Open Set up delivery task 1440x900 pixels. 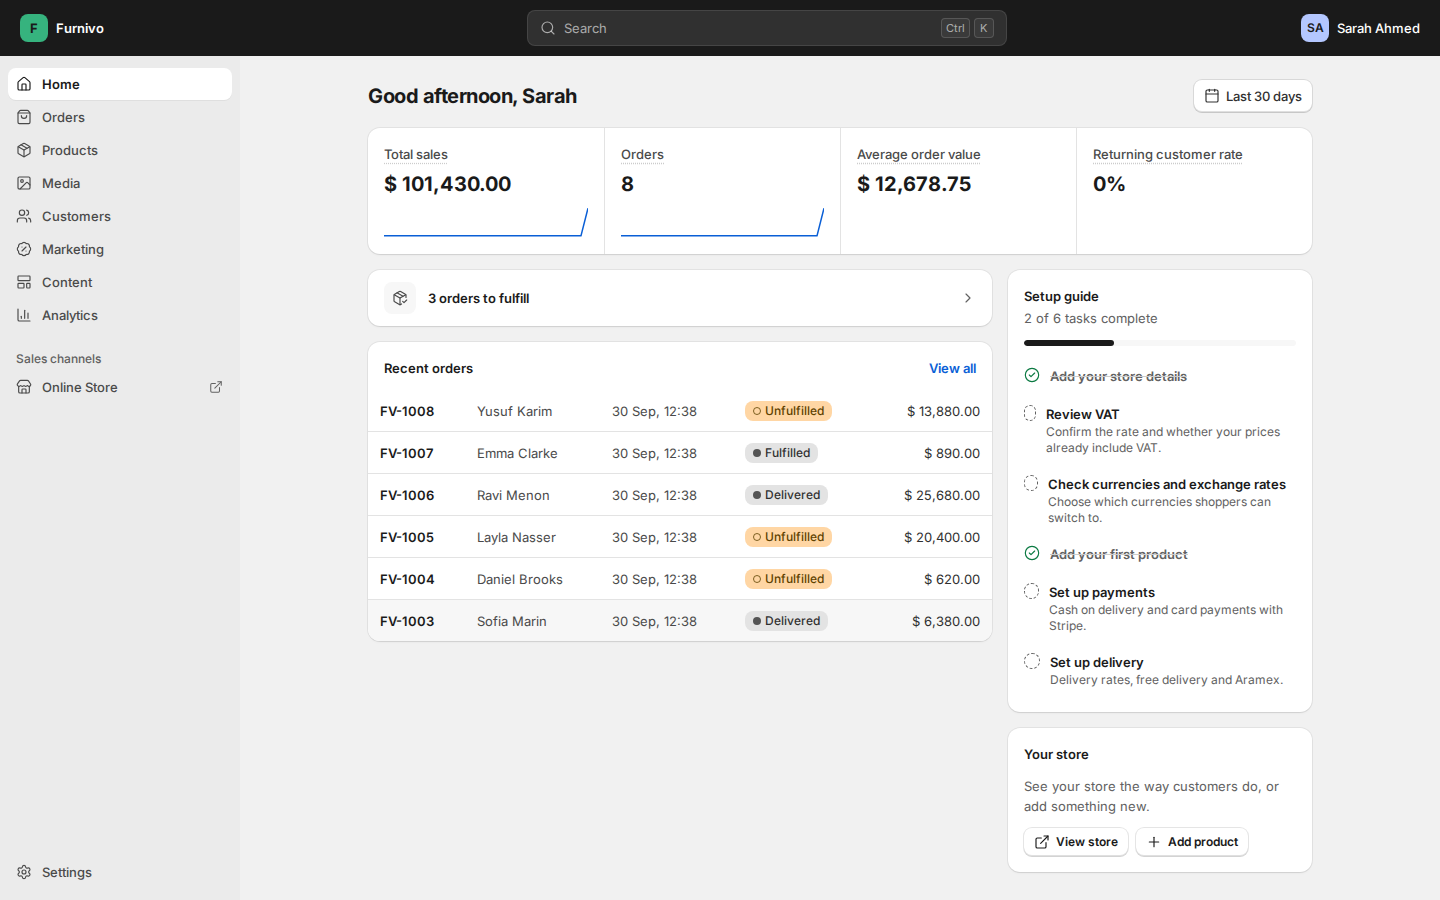(x=1160, y=670)
